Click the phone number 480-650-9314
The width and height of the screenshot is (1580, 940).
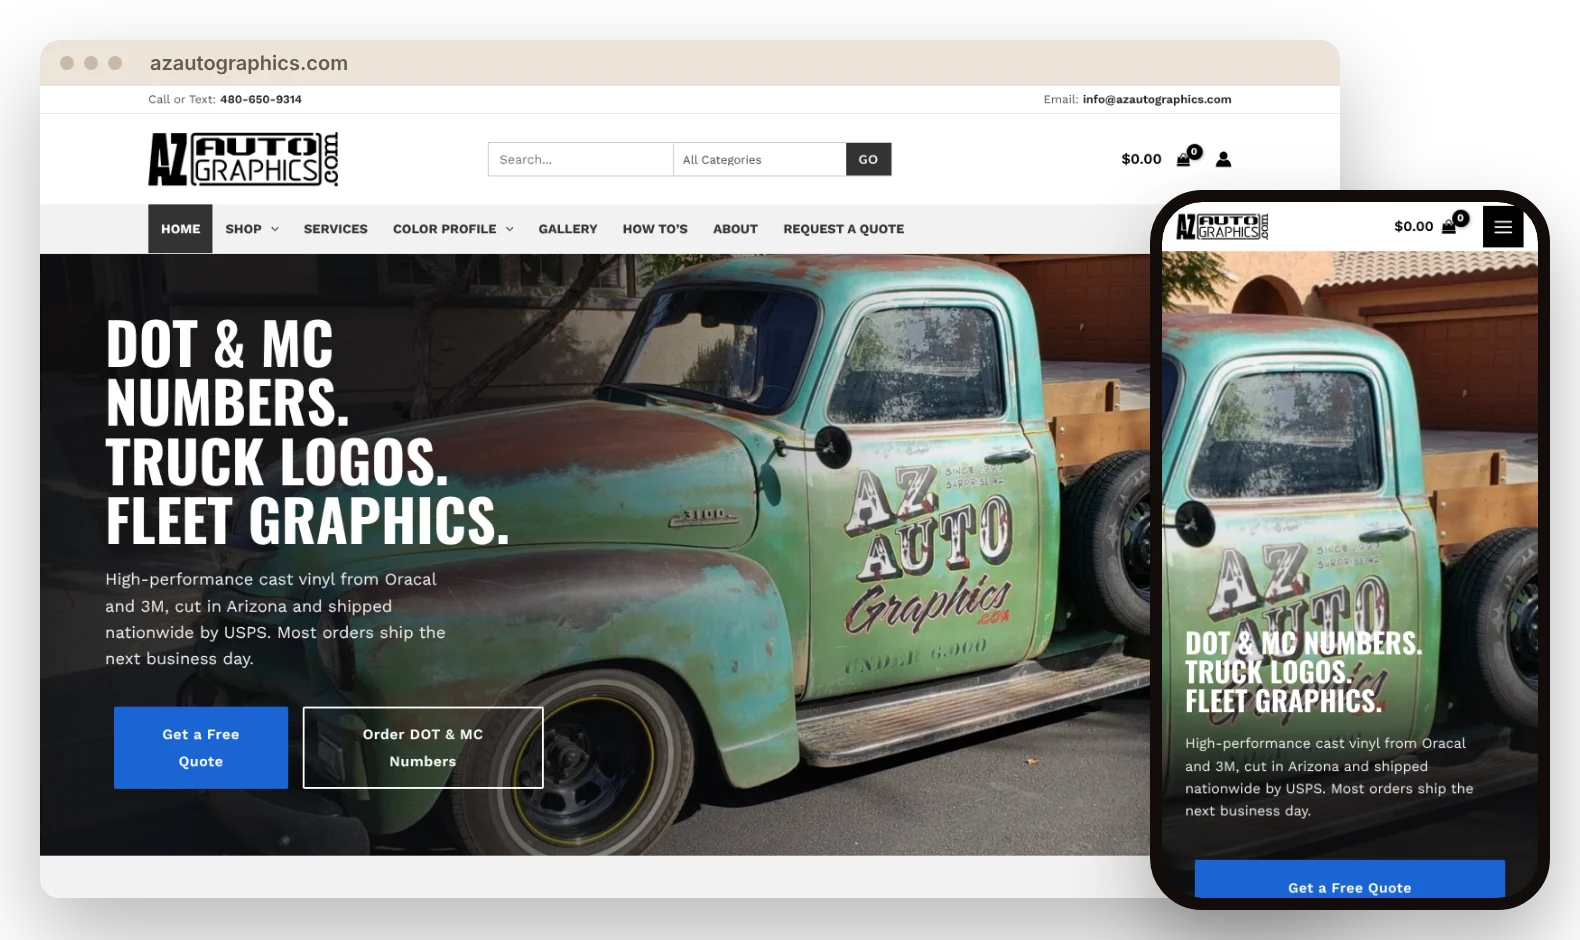coord(261,99)
